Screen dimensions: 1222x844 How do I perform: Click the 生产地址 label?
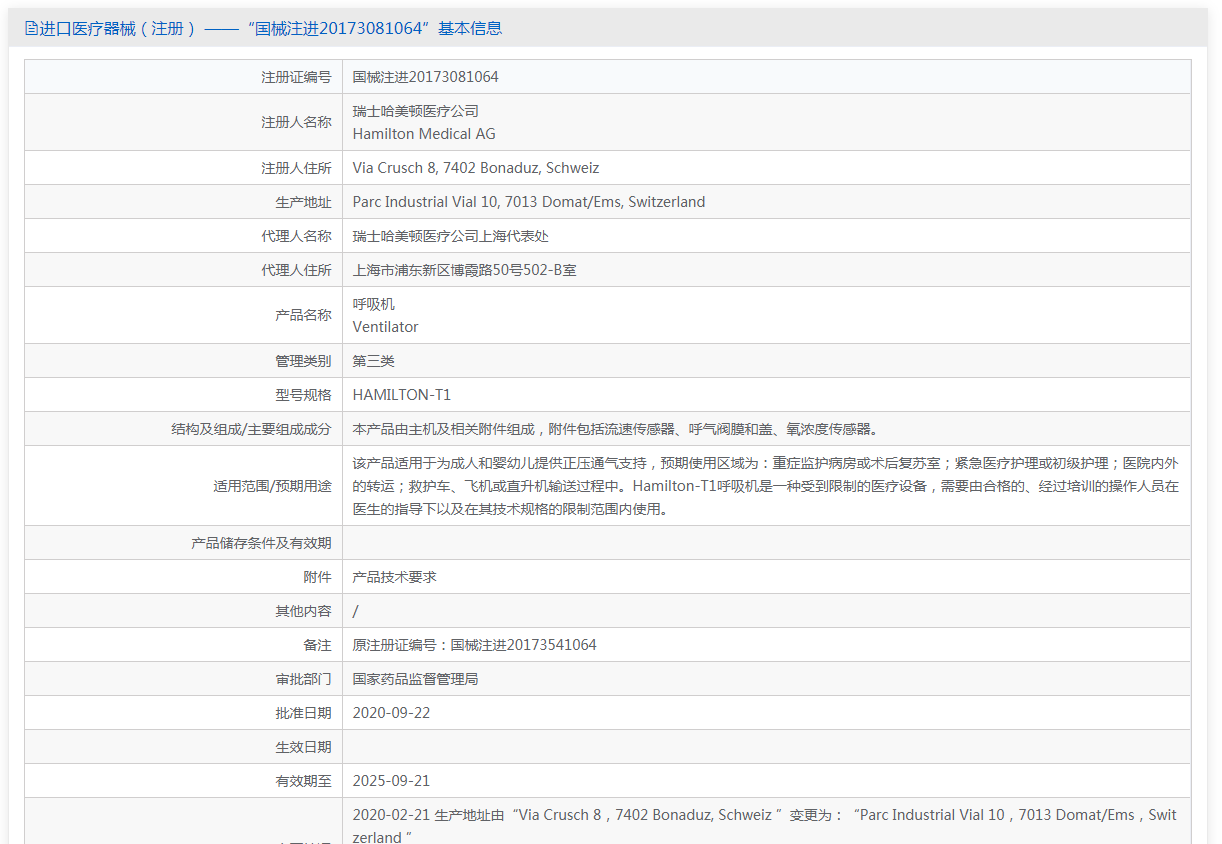[x=303, y=202]
